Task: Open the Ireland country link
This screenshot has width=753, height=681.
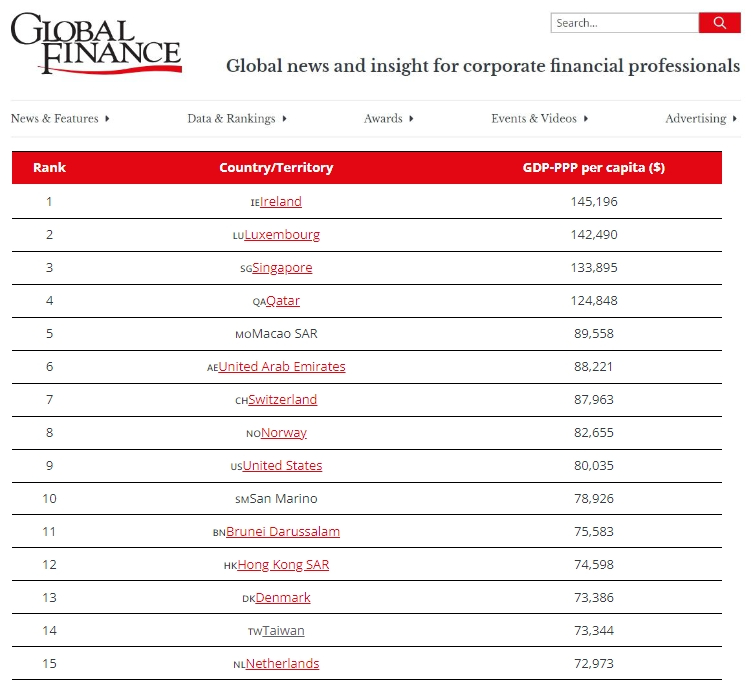Action: (x=281, y=202)
